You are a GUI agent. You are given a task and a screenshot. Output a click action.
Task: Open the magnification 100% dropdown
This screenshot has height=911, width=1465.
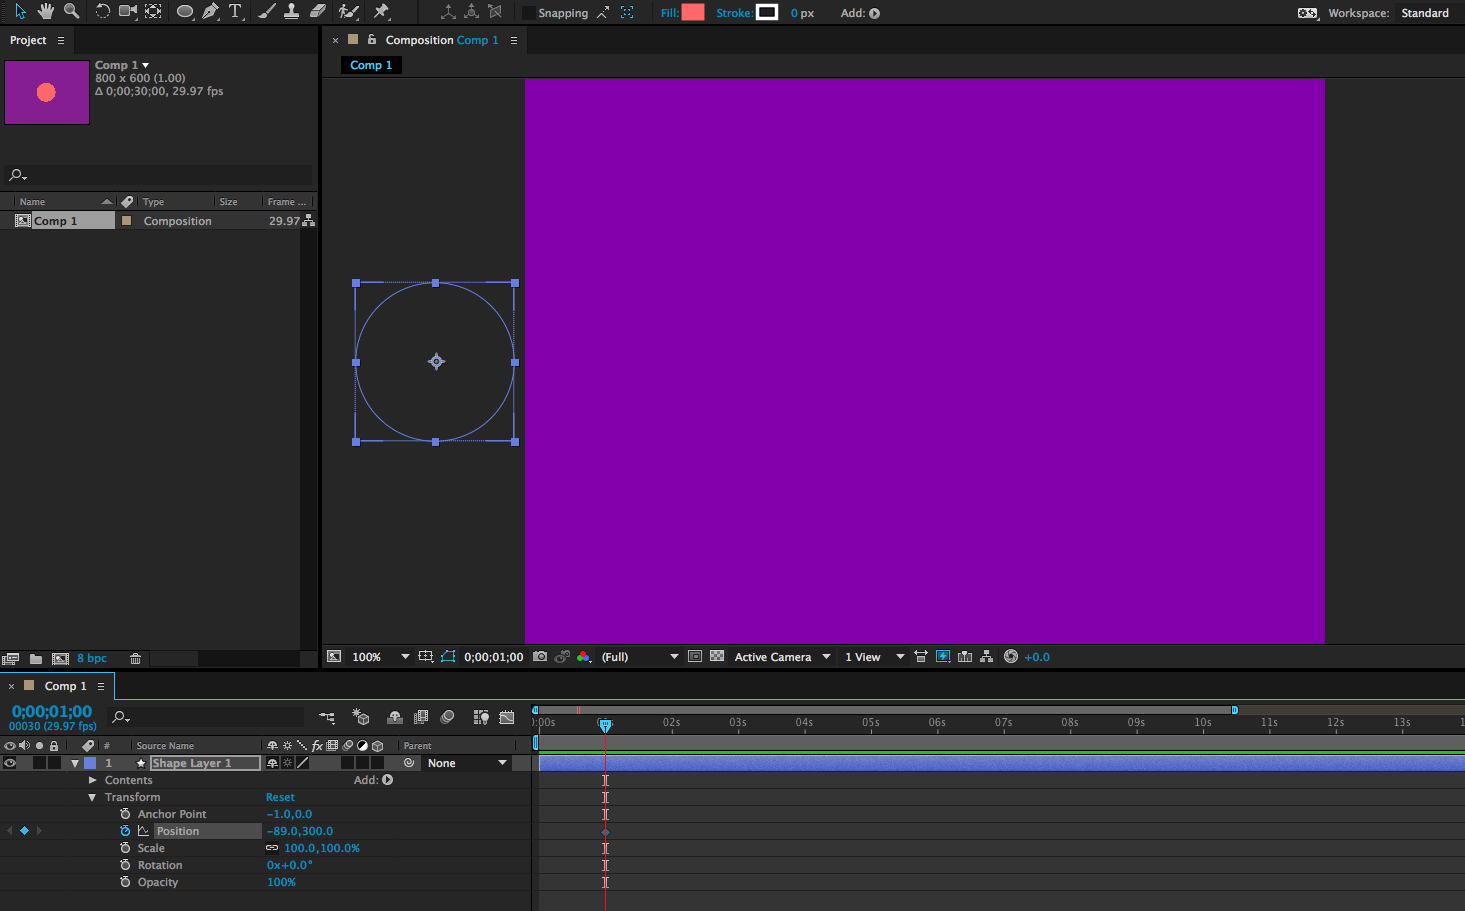[380, 657]
